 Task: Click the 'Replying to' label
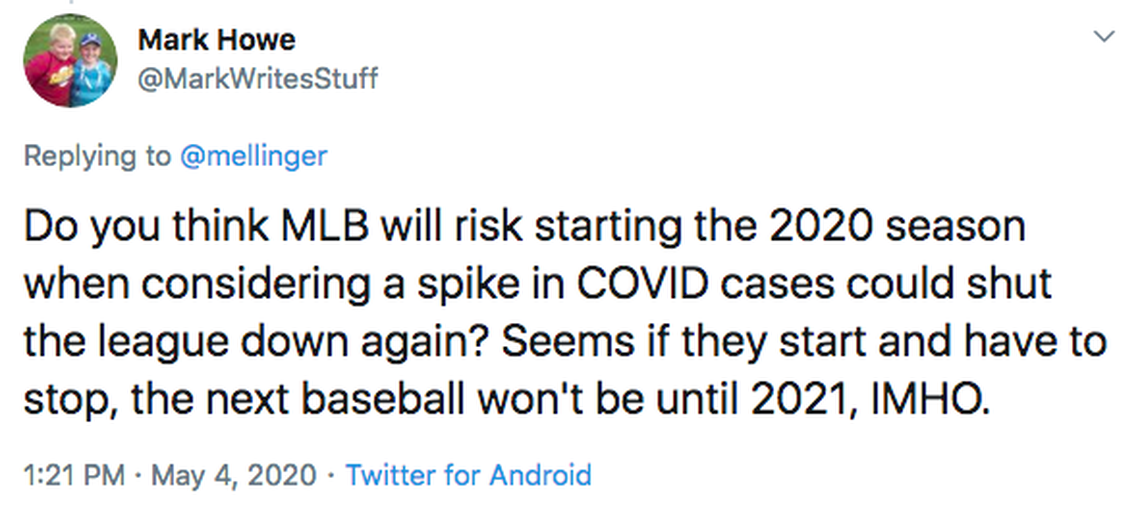(97, 156)
